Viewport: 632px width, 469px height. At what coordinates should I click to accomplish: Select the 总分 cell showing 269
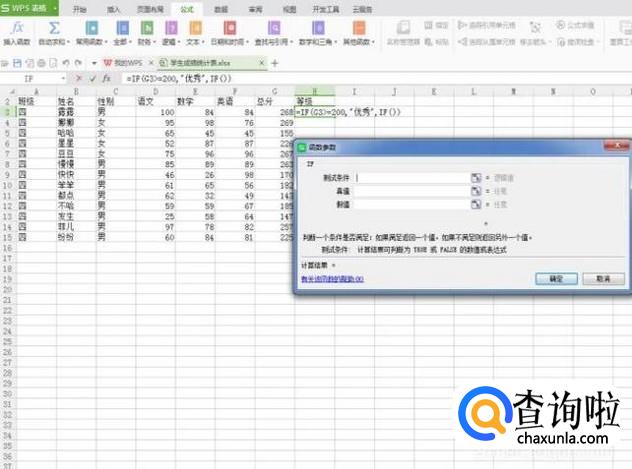tap(274, 122)
